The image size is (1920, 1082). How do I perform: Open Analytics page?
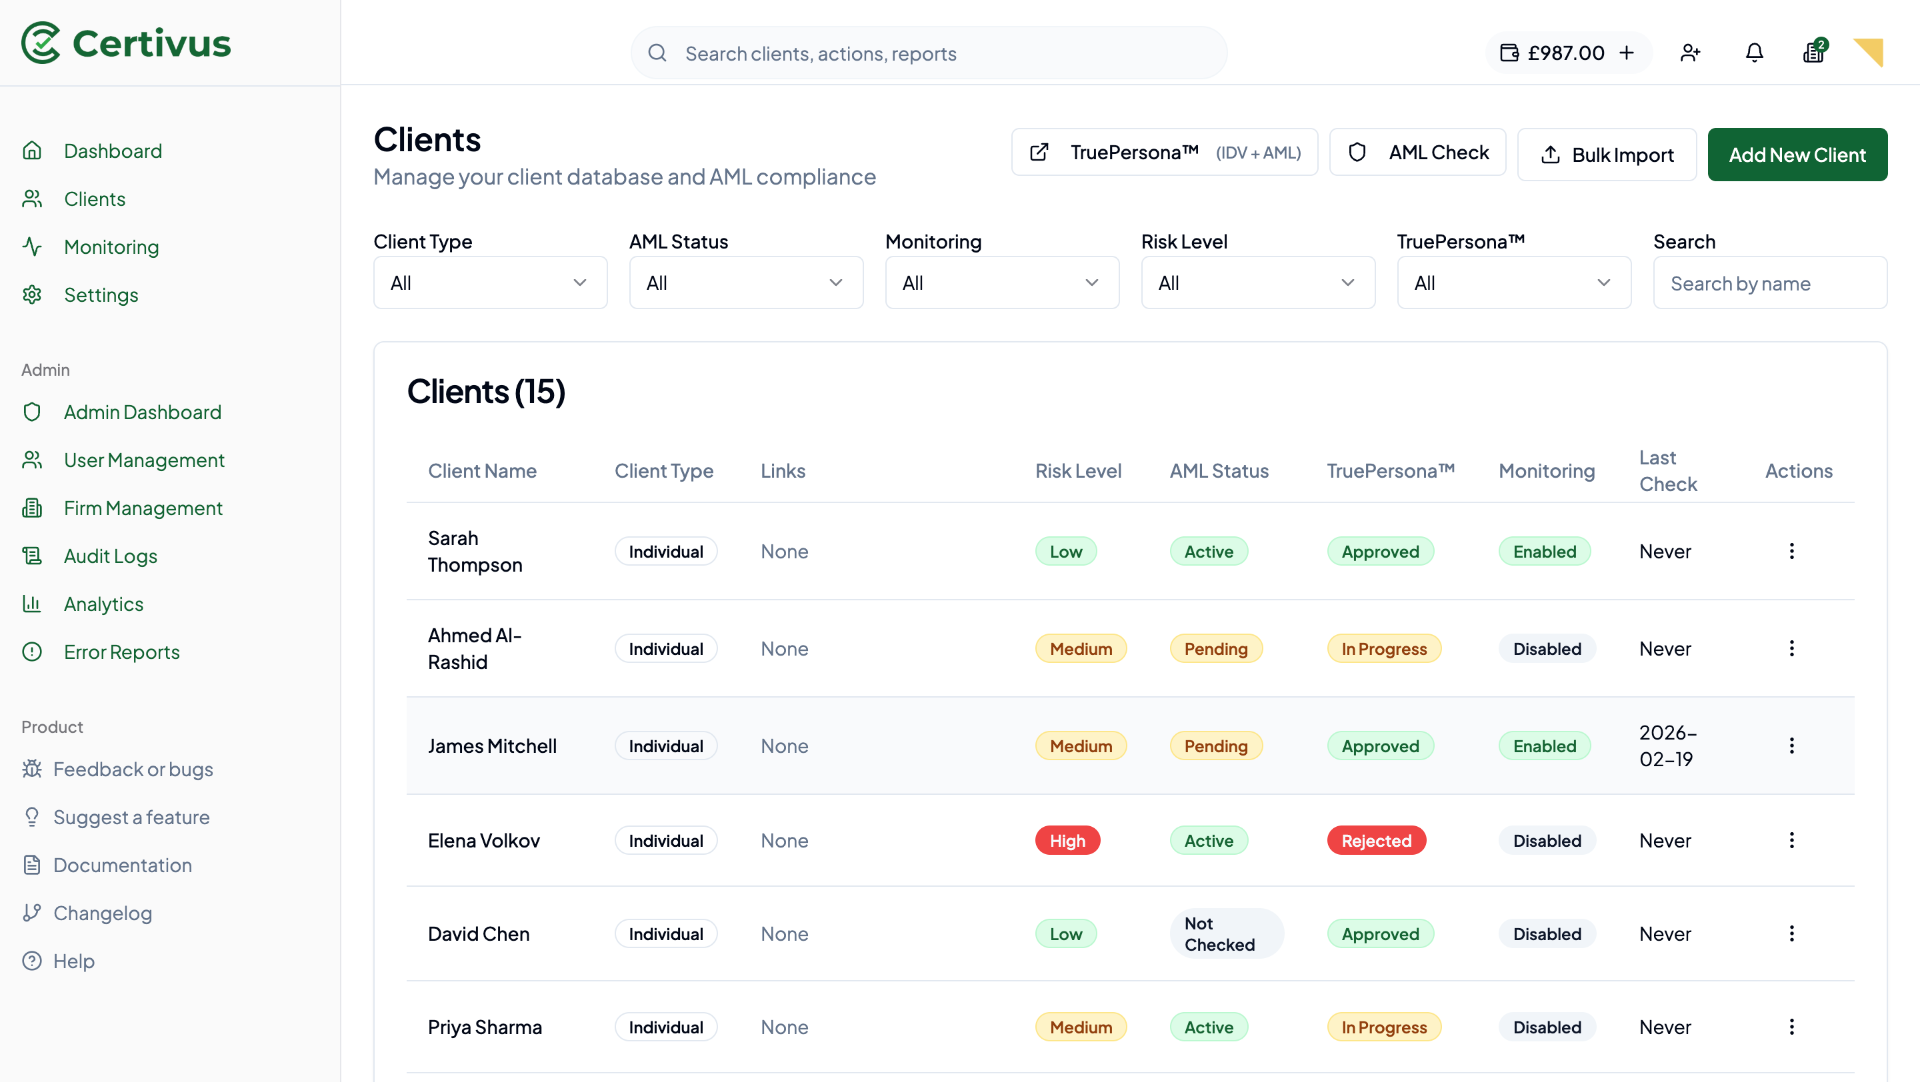click(103, 604)
